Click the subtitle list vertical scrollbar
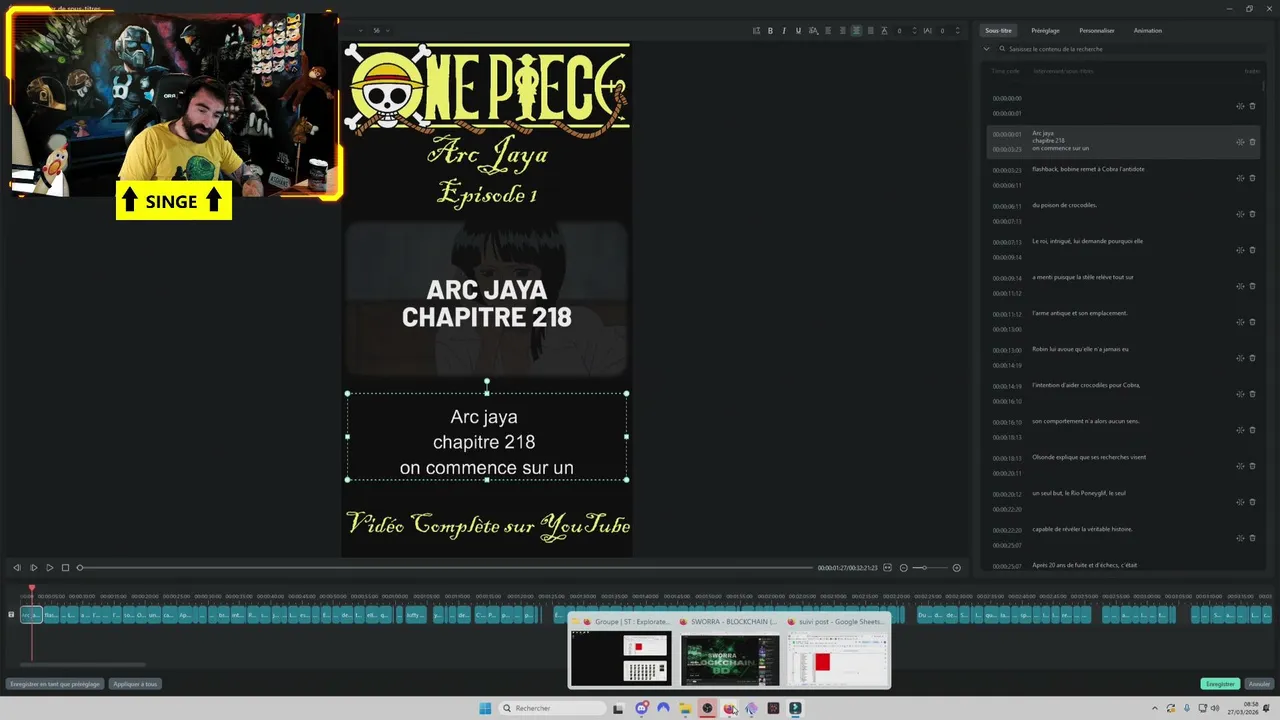 tap(1263, 88)
